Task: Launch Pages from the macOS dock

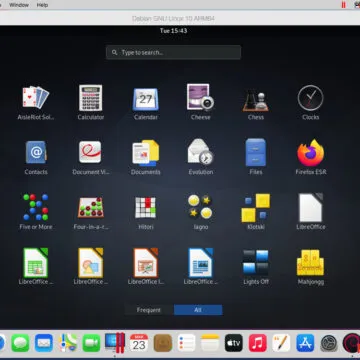Action: [281, 343]
